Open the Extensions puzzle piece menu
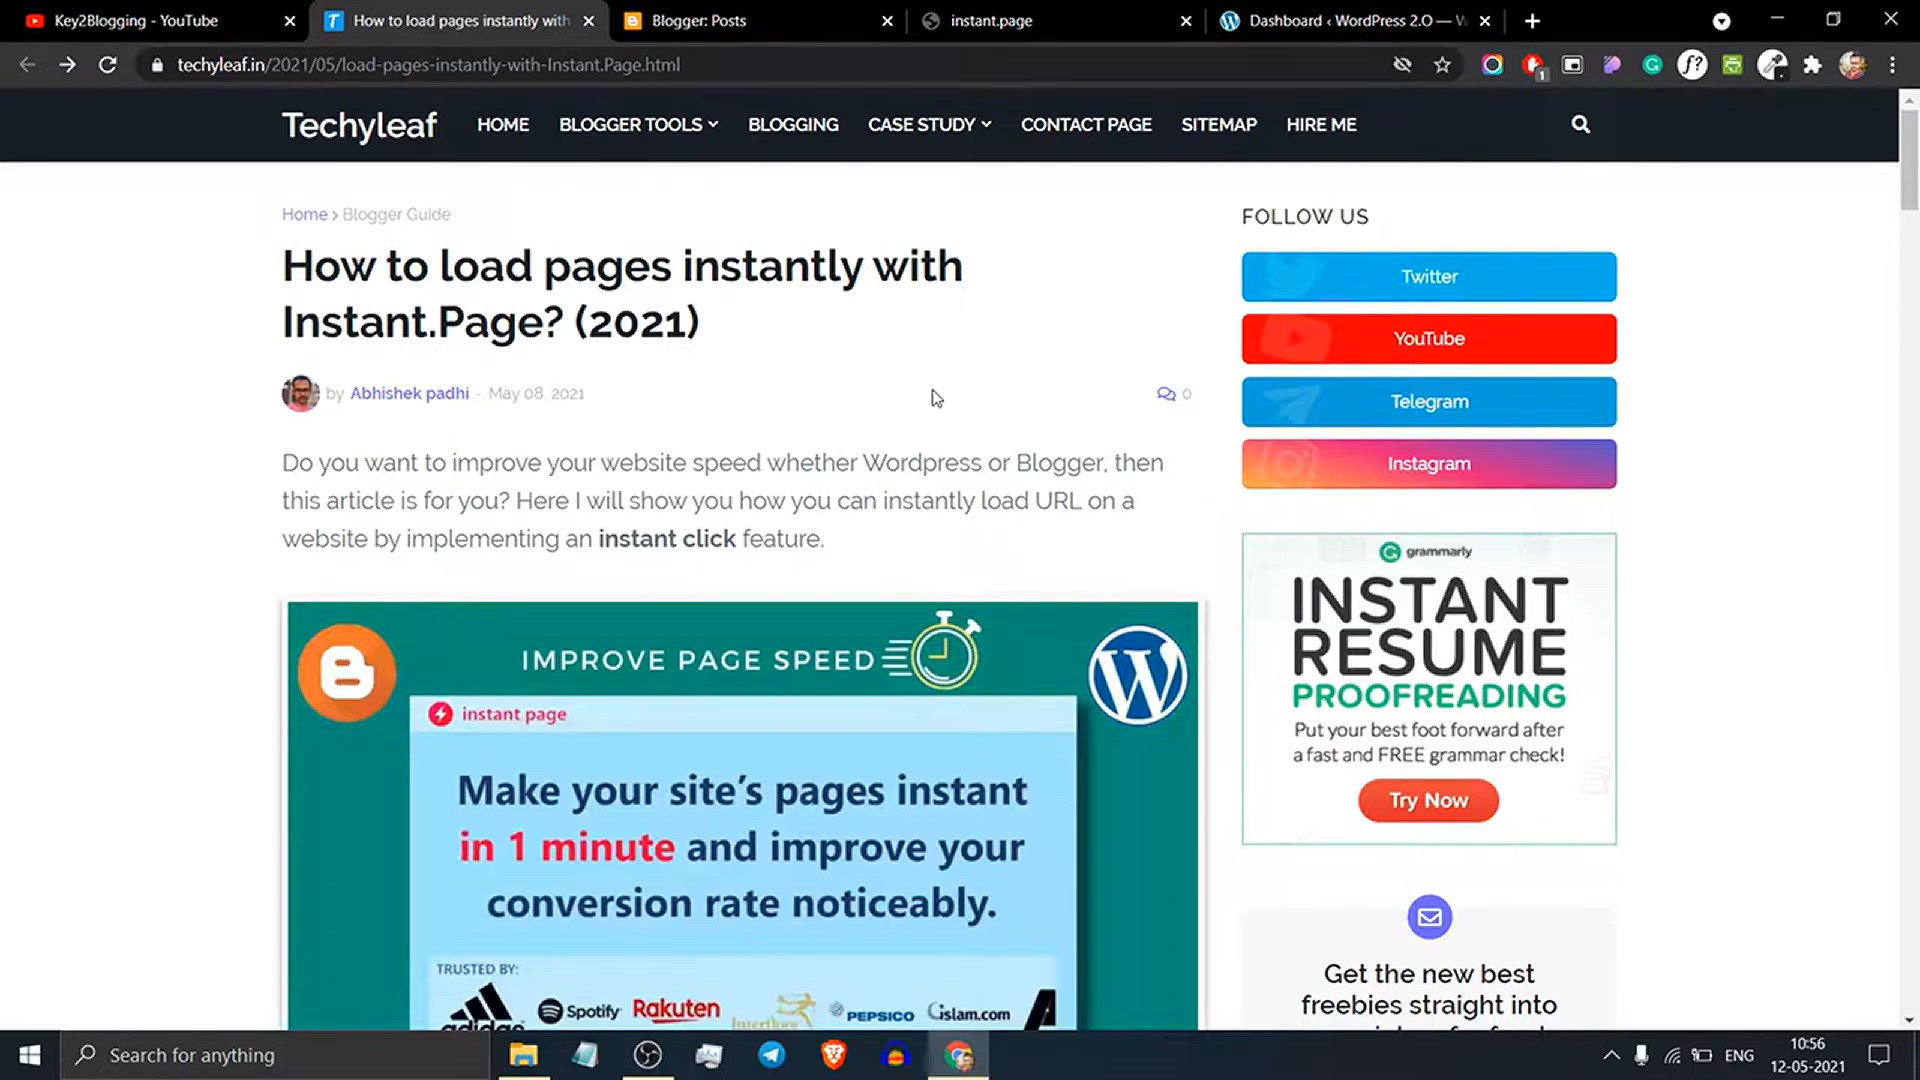This screenshot has width=1920, height=1080. click(x=1812, y=65)
